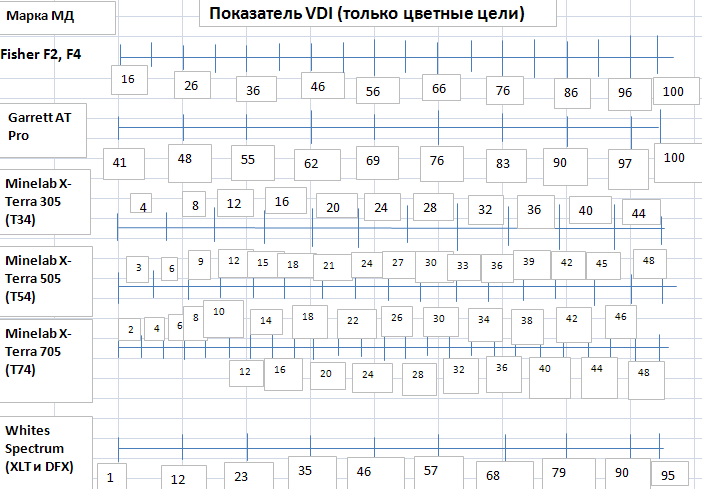Click the 'Показатель VDI (только цветные цели)' title box
This screenshot has width=702, height=489.
(x=378, y=13)
